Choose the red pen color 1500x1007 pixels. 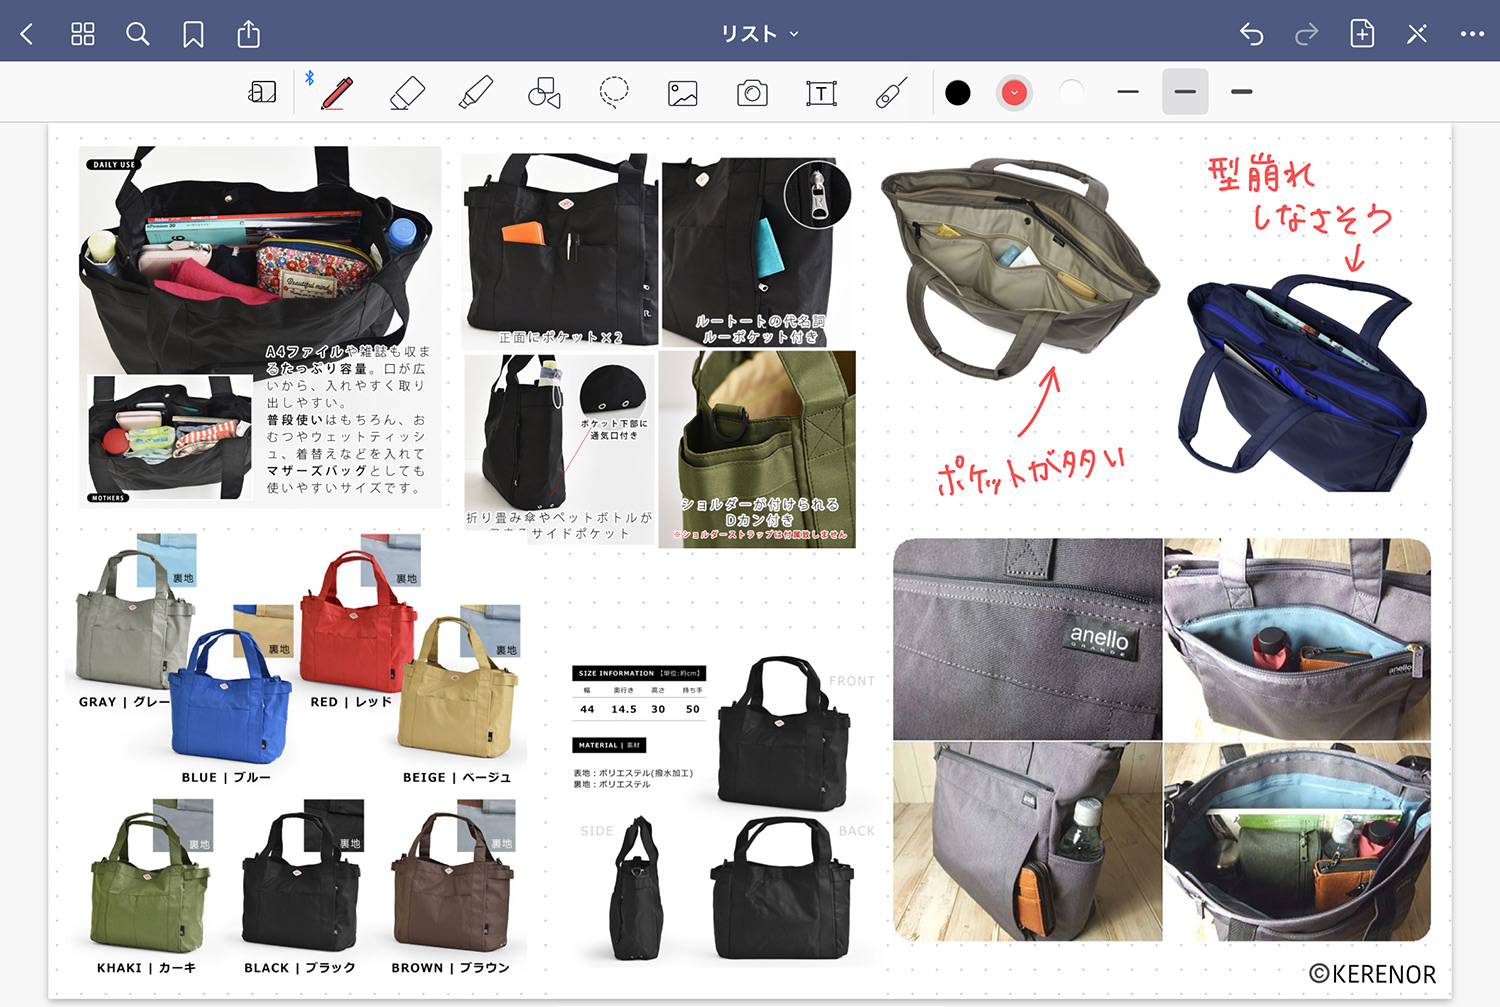[x=1014, y=93]
